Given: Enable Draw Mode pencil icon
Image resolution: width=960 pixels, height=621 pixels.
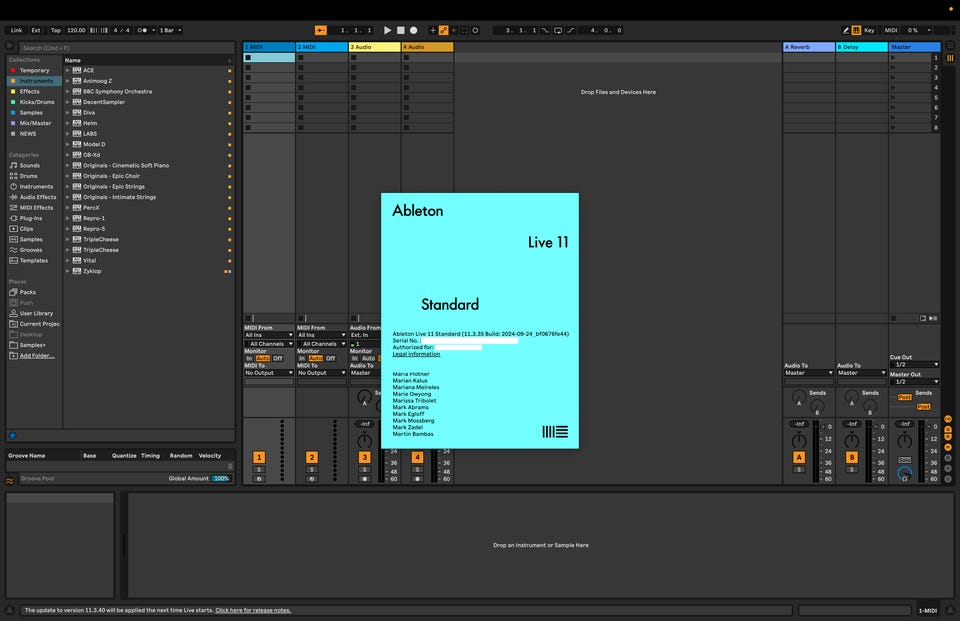Looking at the screenshot, I should coord(846,31).
